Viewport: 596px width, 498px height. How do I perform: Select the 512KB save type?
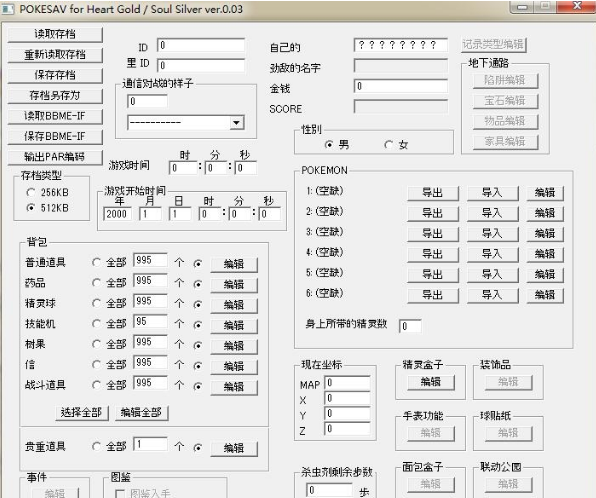click(x=31, y=208)
